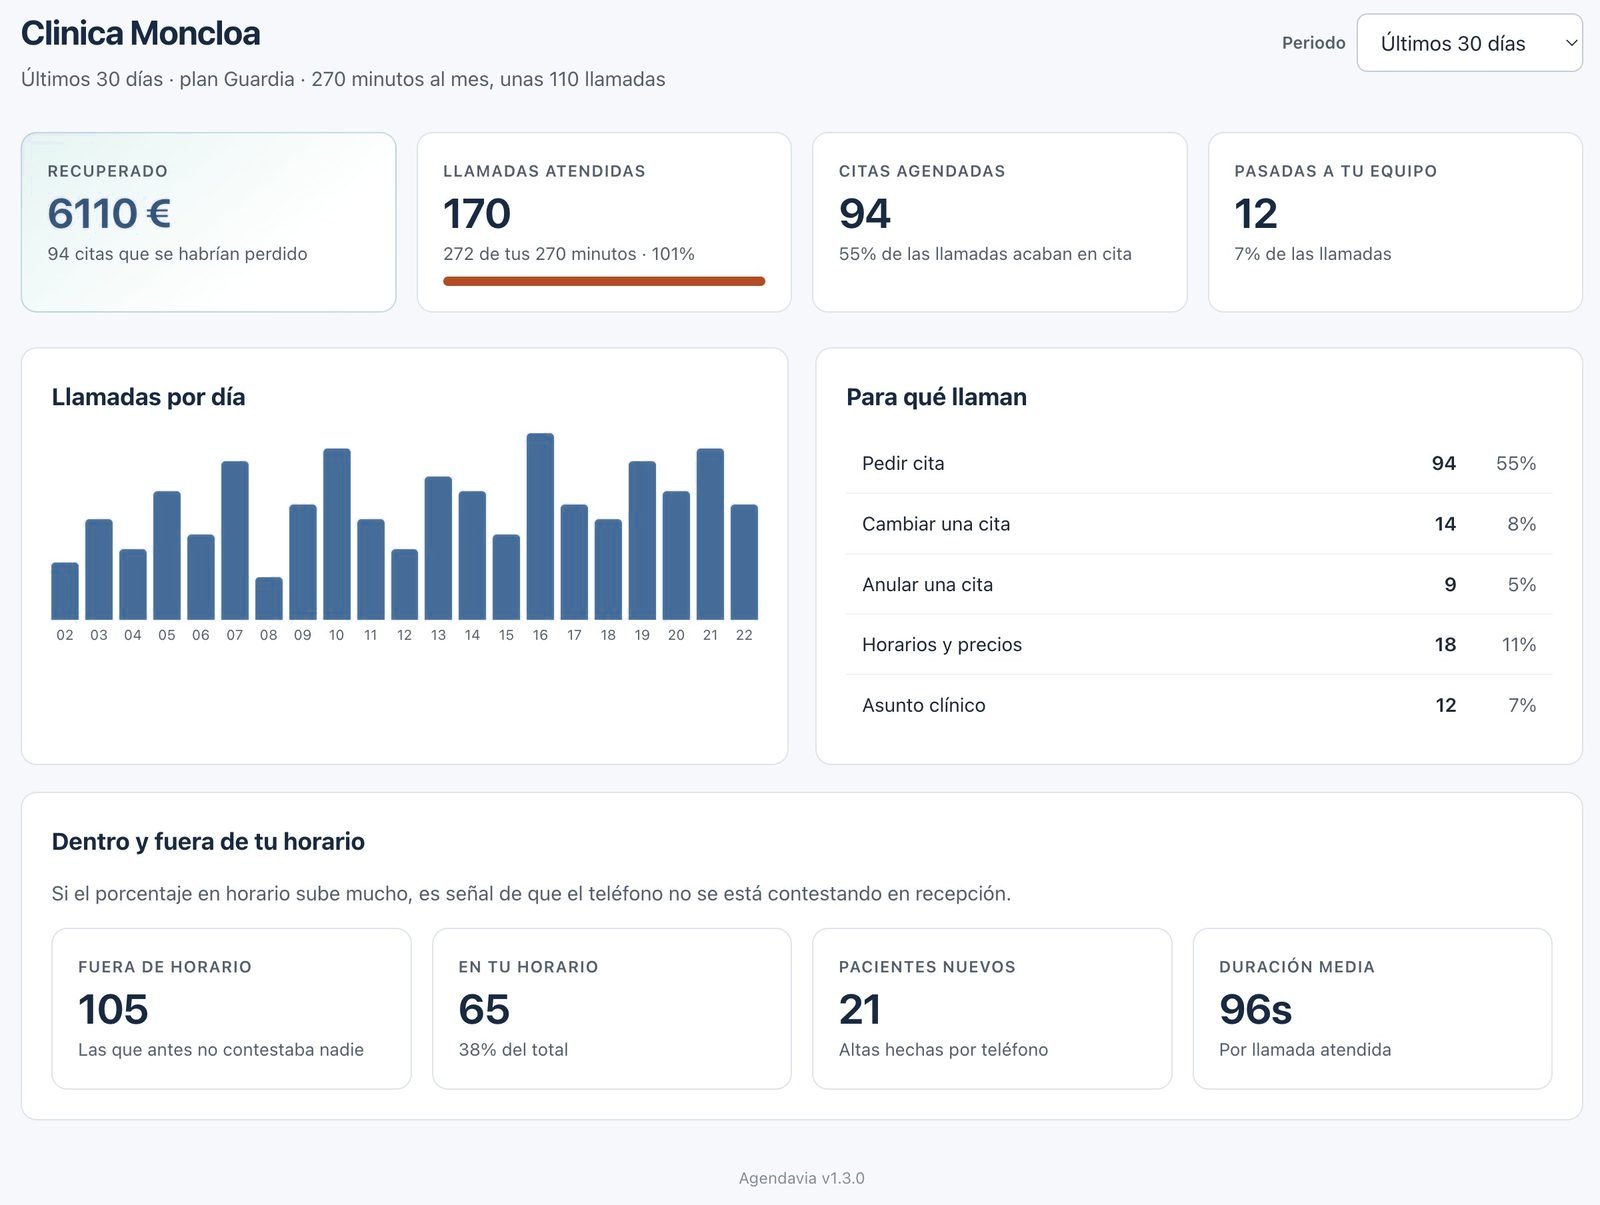Click the Fuera de horario 105 value
The width and height of the screenshot is (1600, 1205).
[x=113, y=1009]
